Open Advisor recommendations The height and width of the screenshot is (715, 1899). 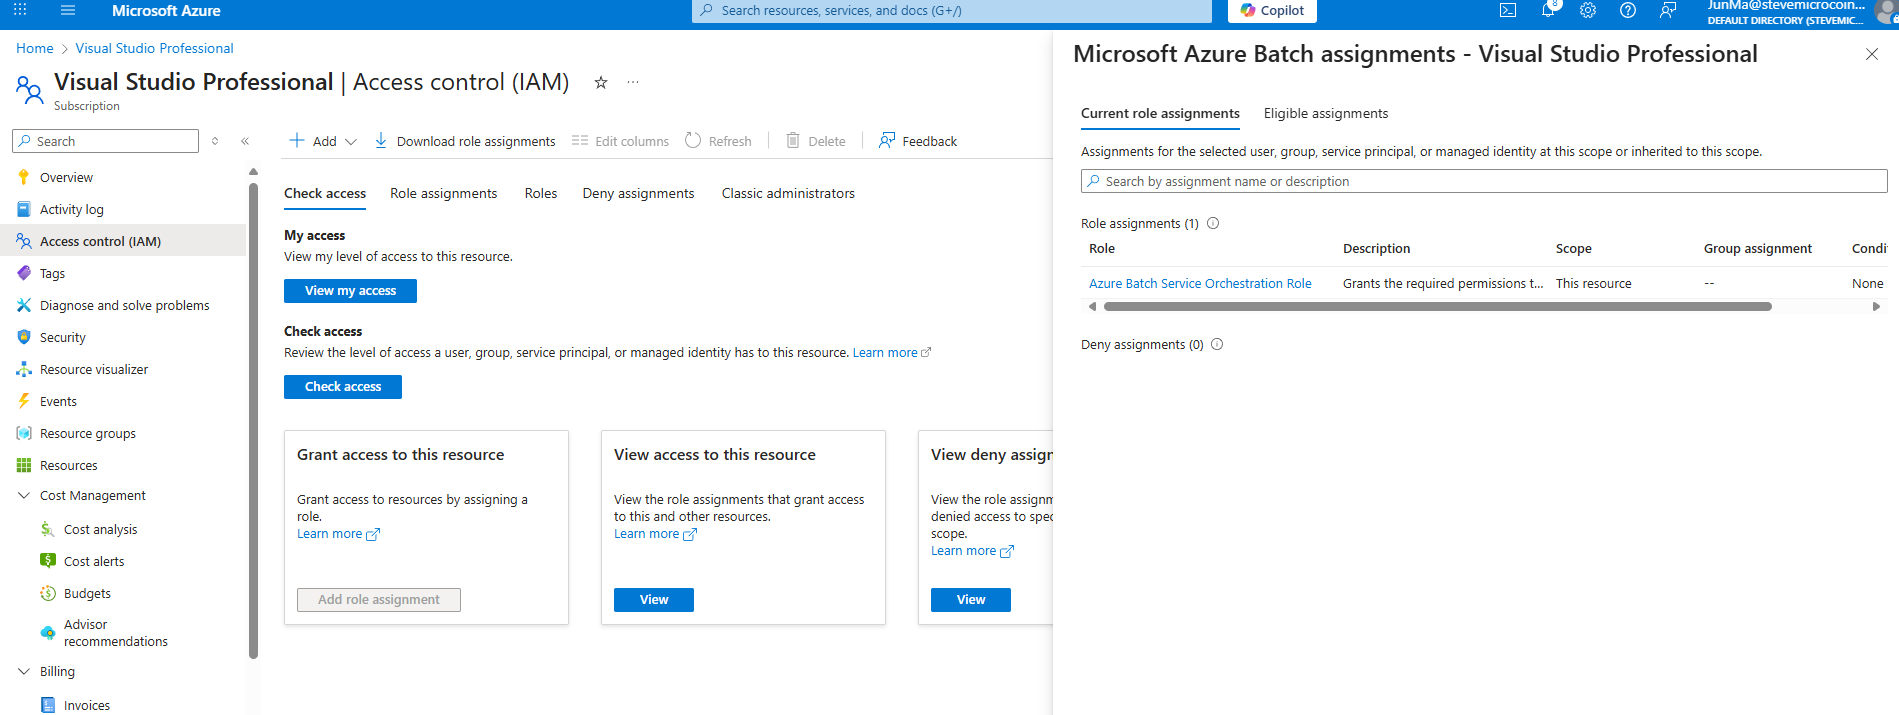point(115,632)
